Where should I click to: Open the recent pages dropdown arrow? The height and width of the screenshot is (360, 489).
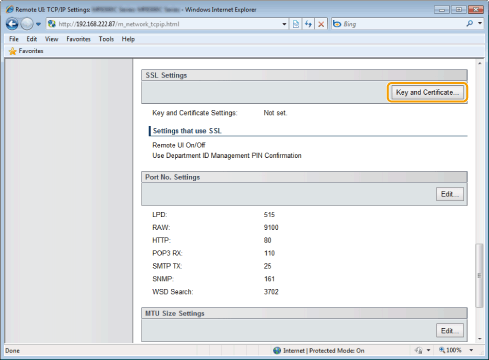point(38,24)
